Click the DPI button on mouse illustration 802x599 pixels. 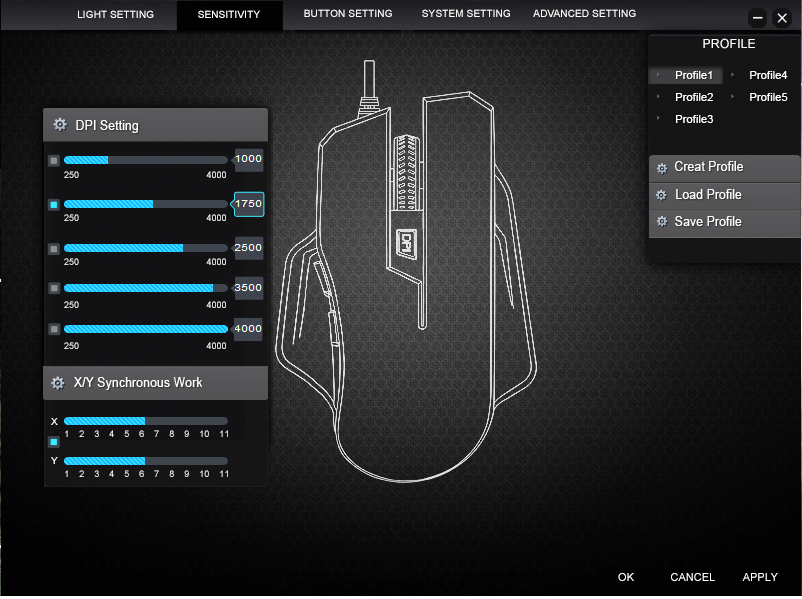click(x=406, y=241)
